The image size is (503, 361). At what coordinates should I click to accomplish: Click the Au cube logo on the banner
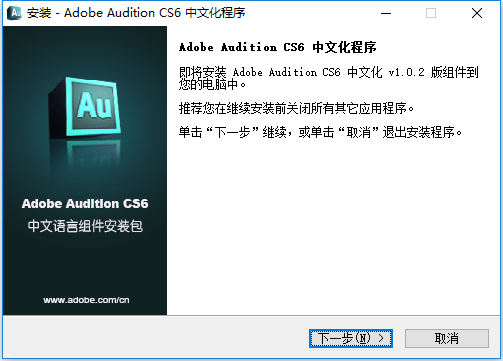point(85,107)
